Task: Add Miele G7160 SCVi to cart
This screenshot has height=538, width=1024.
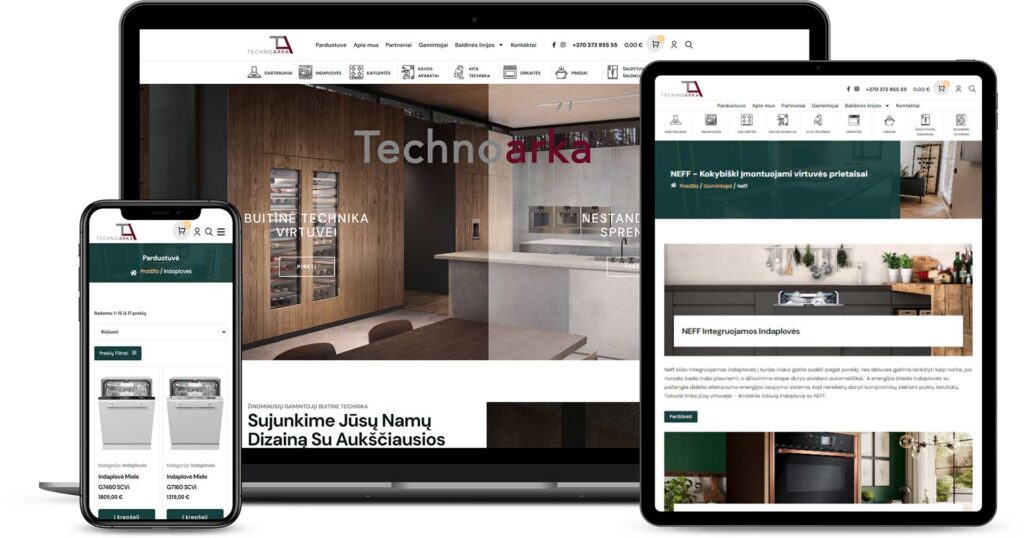Action: coord(195,516)
